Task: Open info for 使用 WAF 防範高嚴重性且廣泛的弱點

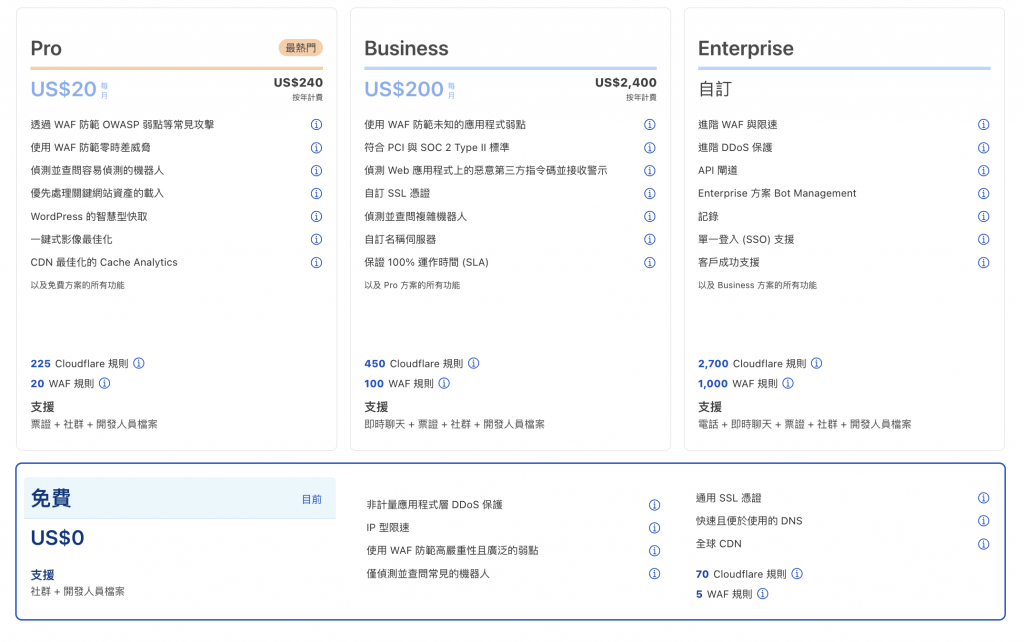Action: point(654,551)
